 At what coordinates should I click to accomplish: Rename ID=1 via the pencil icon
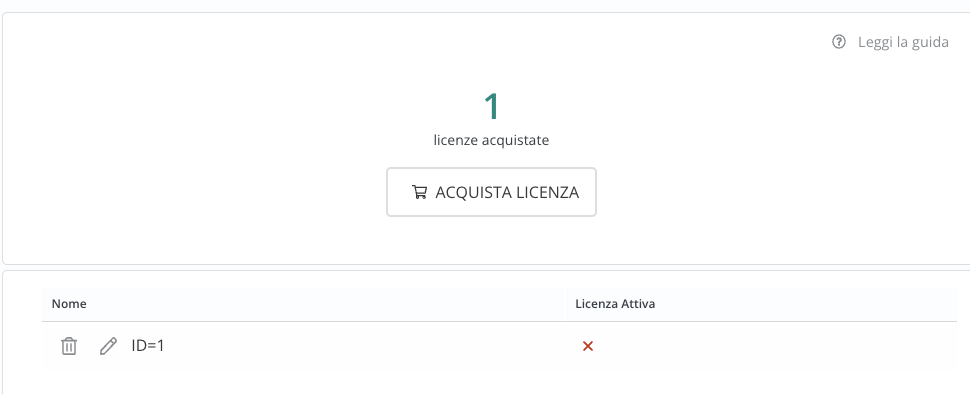108,346
